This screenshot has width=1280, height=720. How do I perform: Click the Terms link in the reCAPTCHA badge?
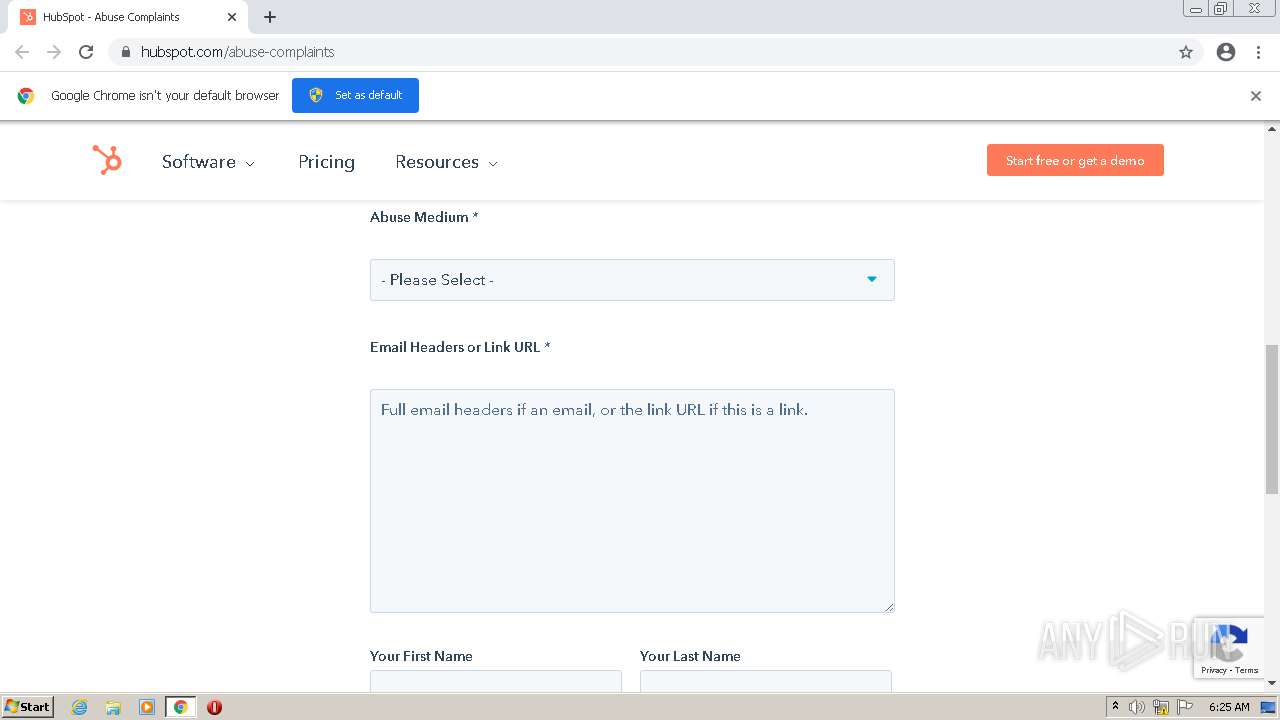(1247, 670)
